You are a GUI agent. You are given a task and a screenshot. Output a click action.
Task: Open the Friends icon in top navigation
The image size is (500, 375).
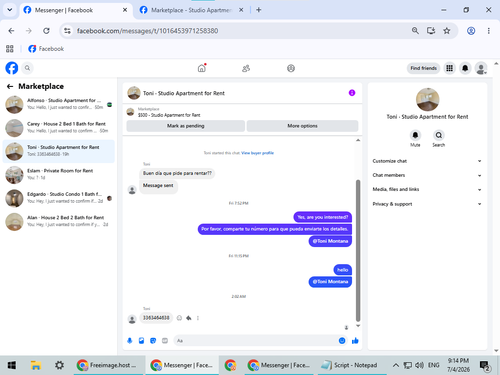(x=246, y=68)
